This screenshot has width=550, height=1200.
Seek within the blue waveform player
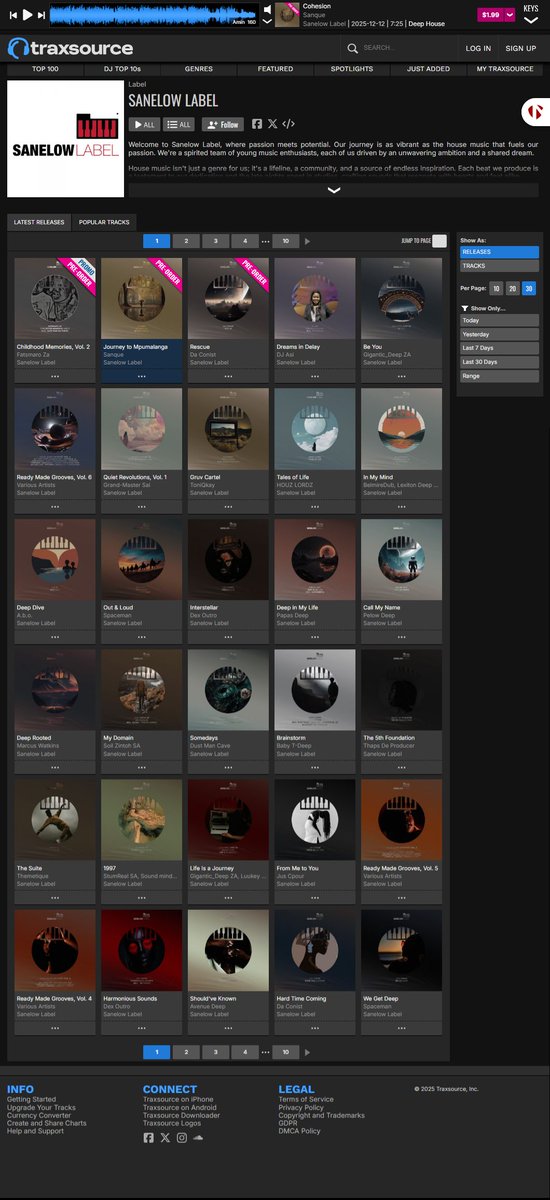(x=154, y=15)
